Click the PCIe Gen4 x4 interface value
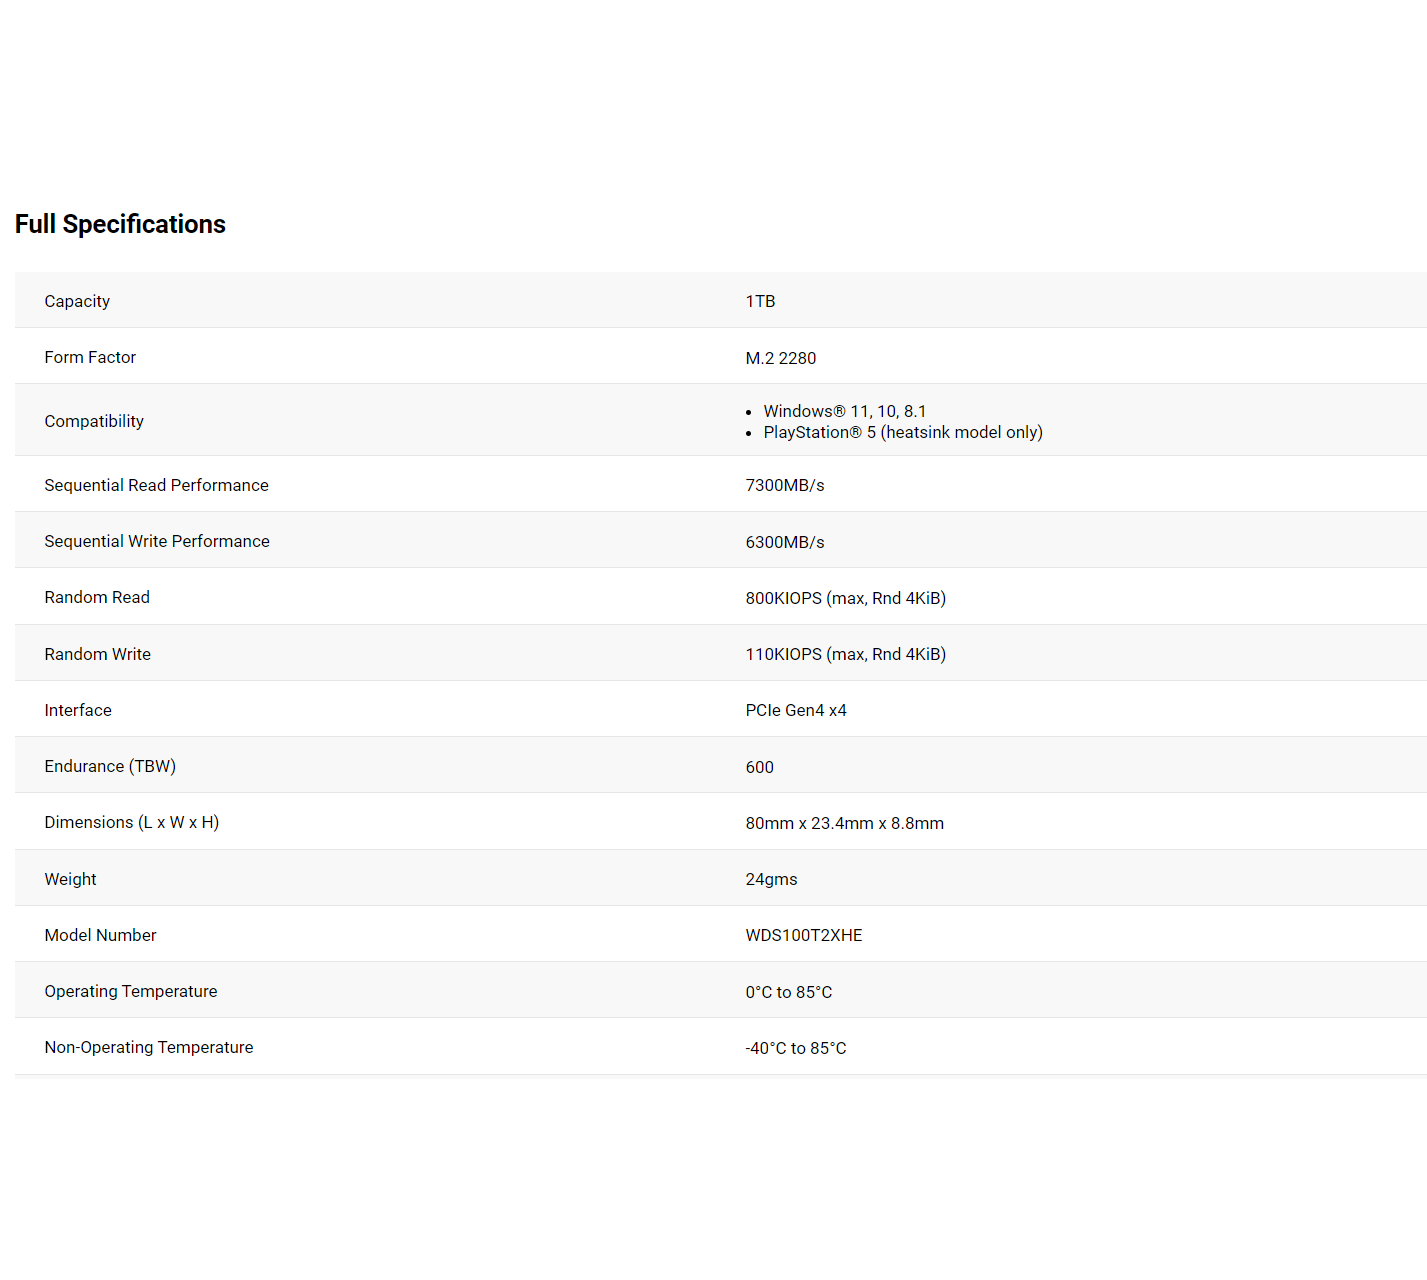This screenshot has height=1280, width=1427. point(795,710)
